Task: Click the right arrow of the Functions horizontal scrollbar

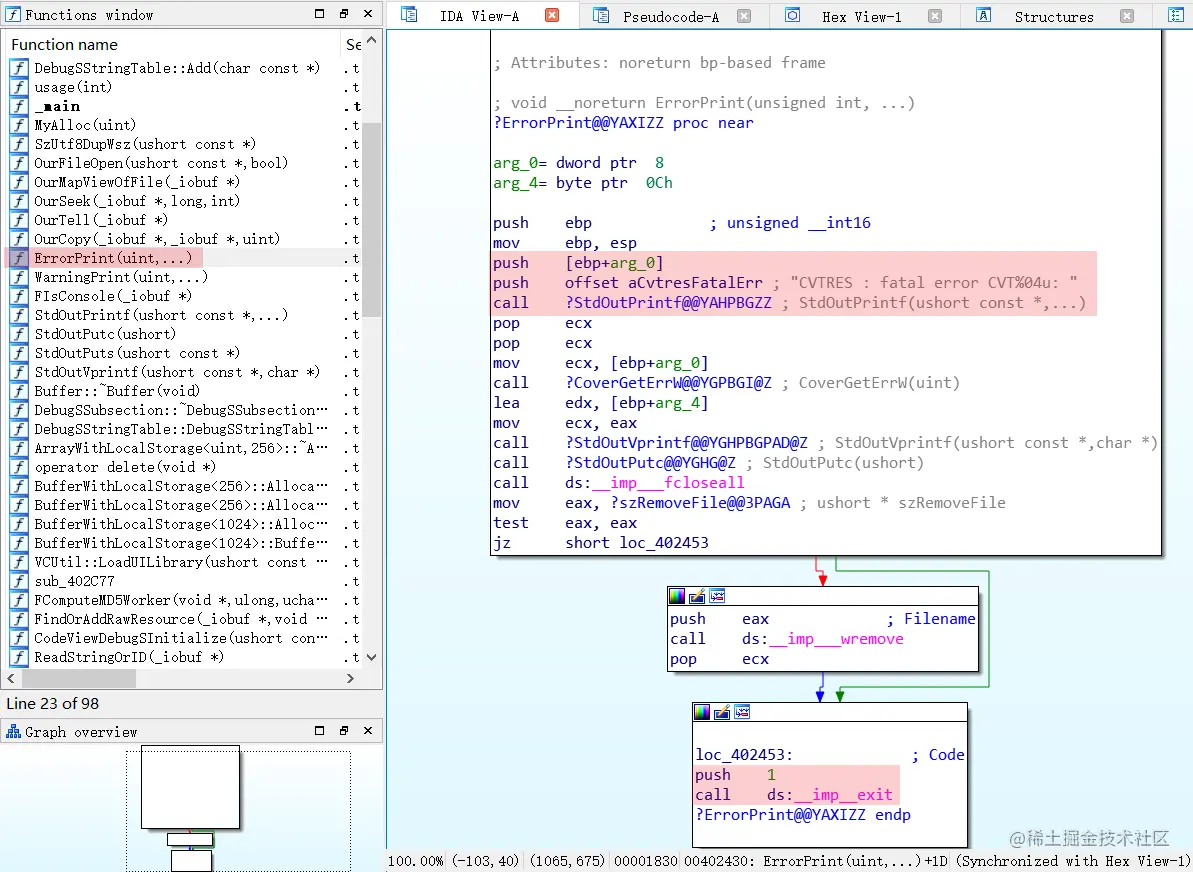Action: click(x=348, y=678)
